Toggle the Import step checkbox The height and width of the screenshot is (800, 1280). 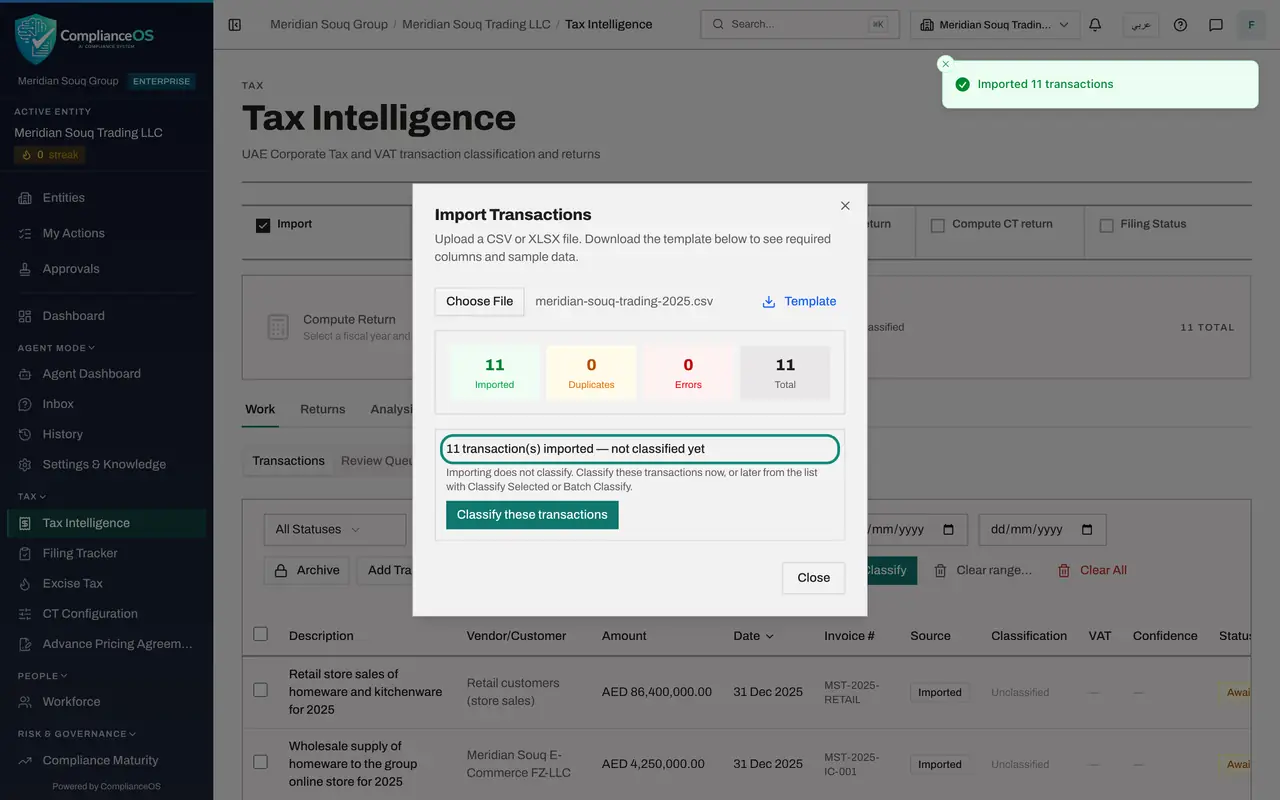pyautogui.click(x=263, y=225)
